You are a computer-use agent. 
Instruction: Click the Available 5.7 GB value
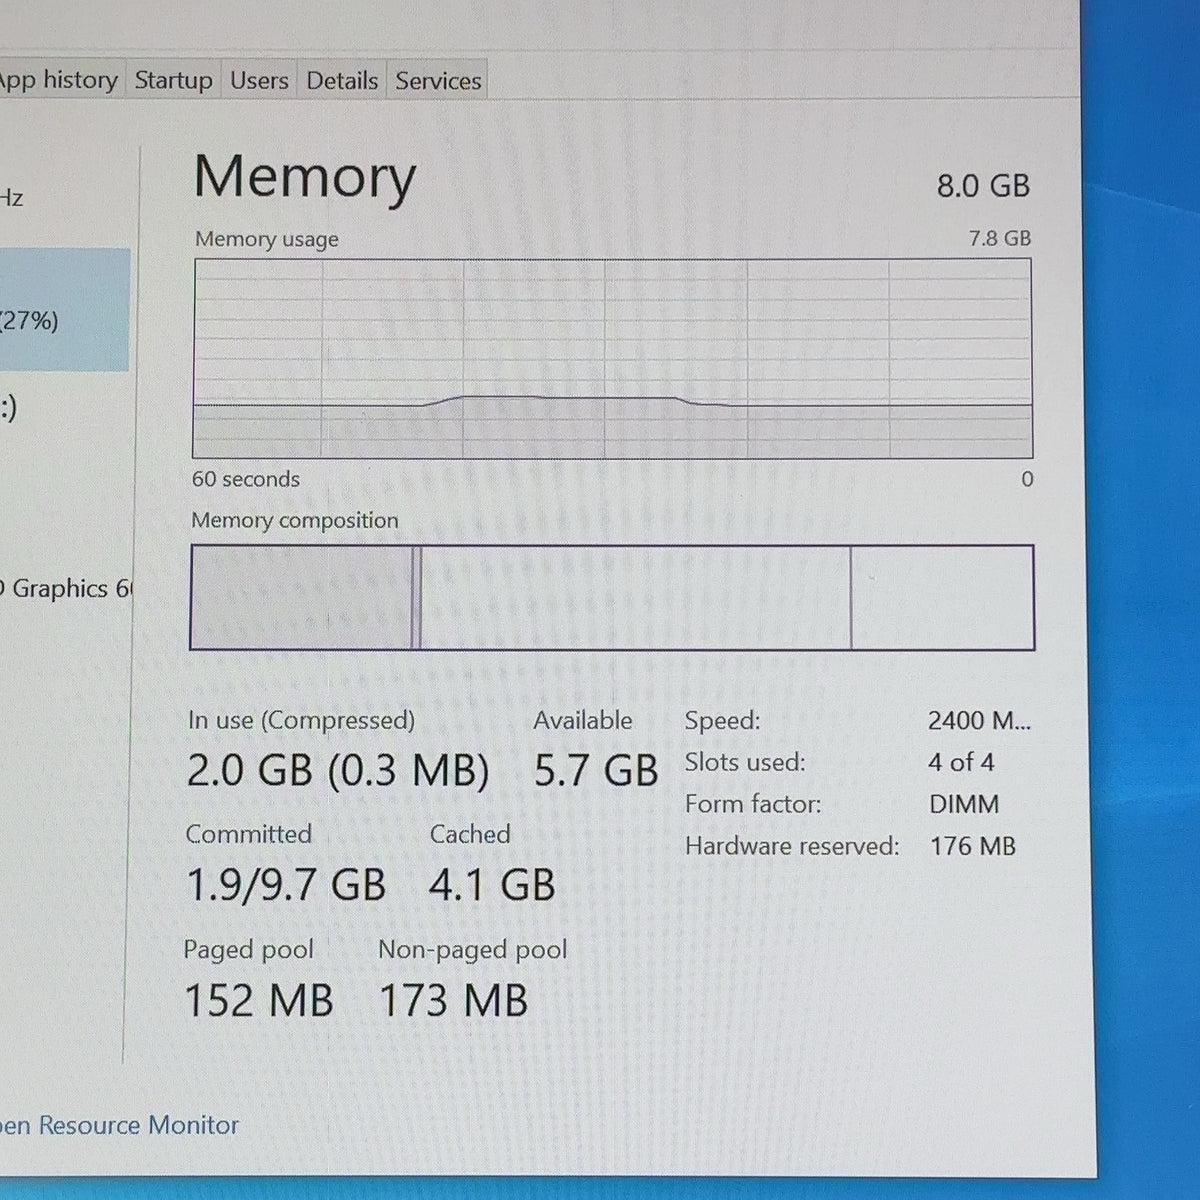596,771
